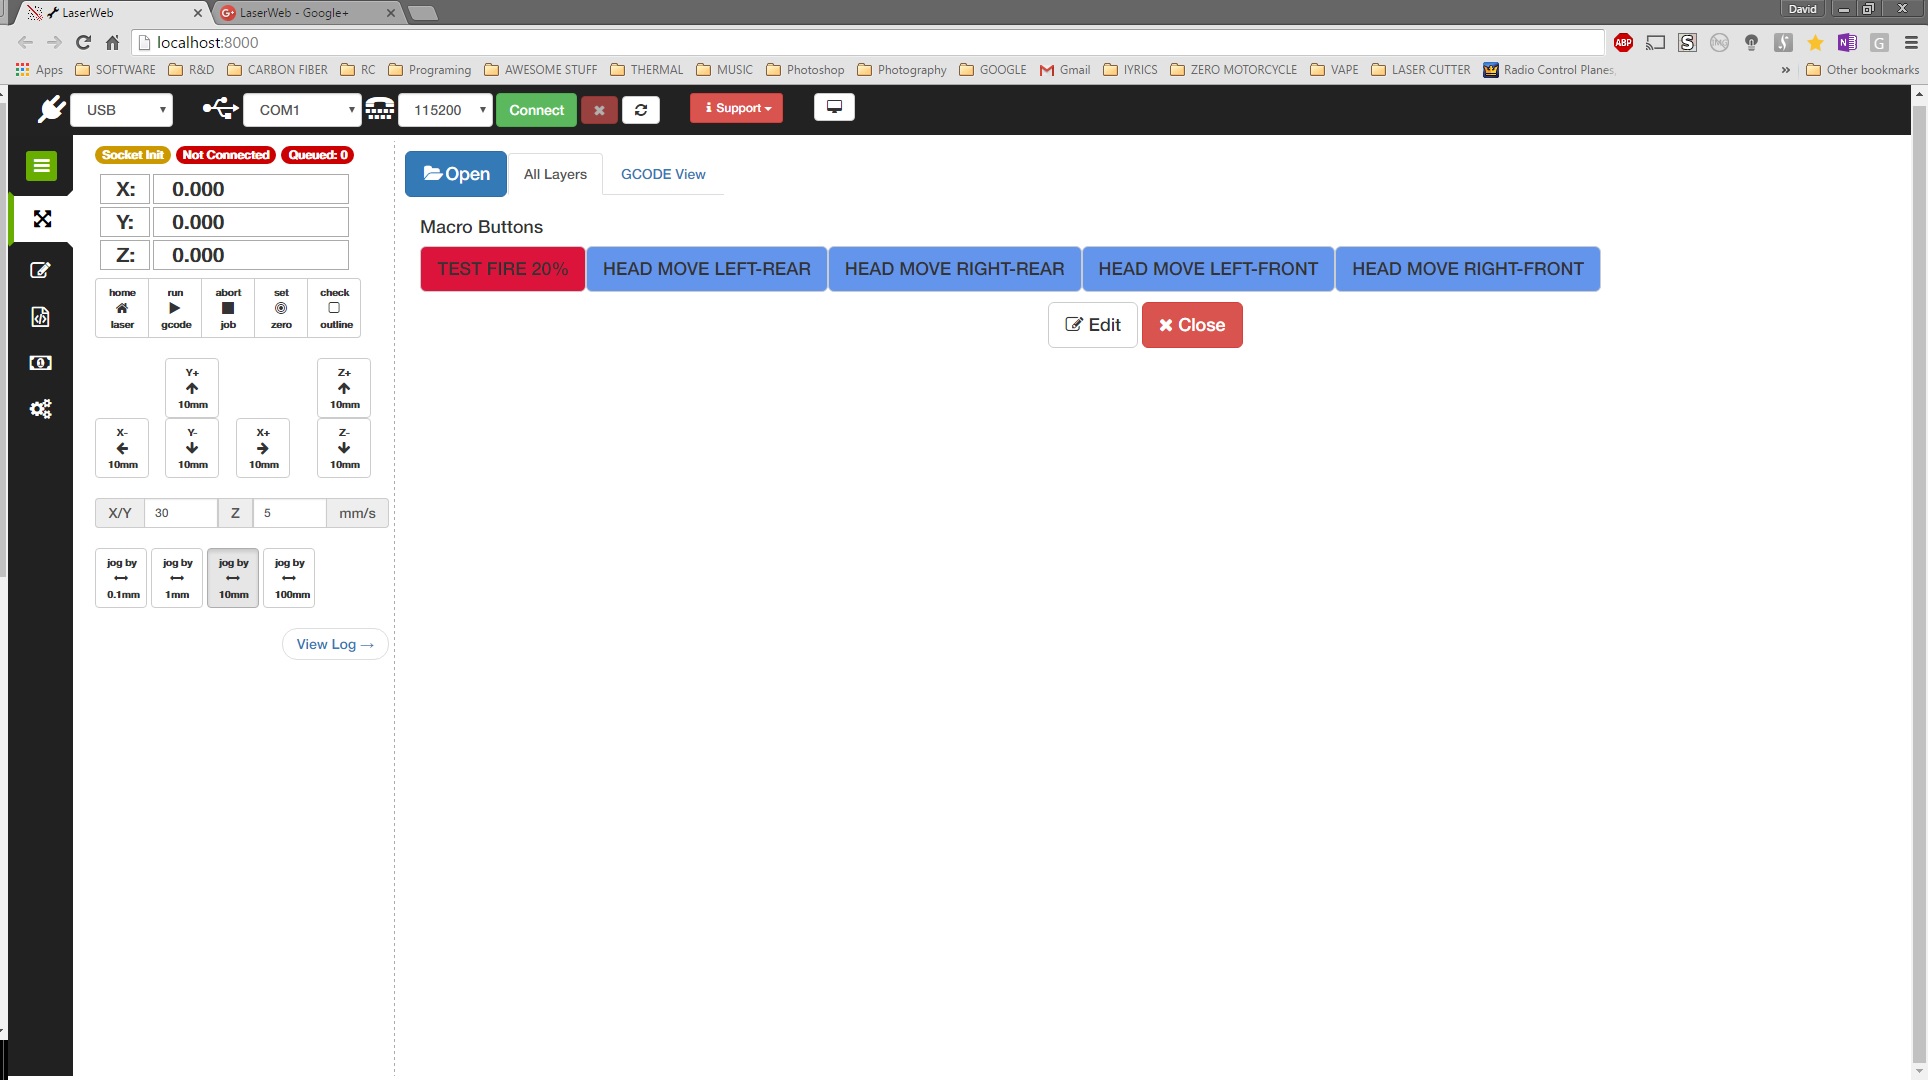Open the G-code file sidebar tab

[41, 317]
